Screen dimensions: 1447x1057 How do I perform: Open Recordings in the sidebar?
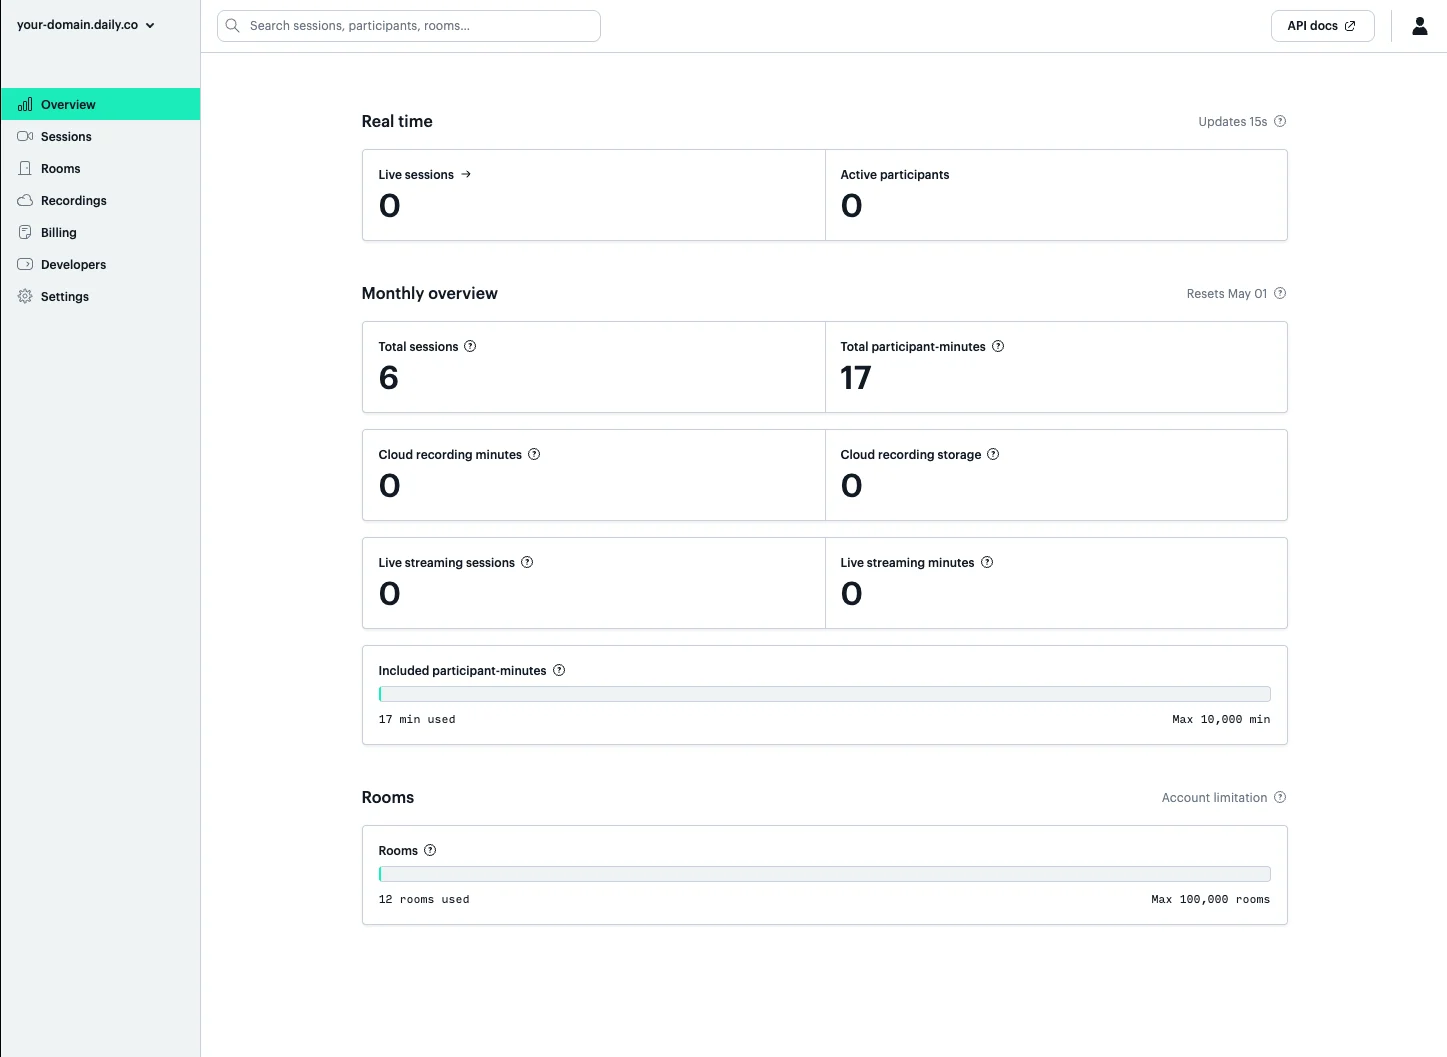[x=100, y=200]
